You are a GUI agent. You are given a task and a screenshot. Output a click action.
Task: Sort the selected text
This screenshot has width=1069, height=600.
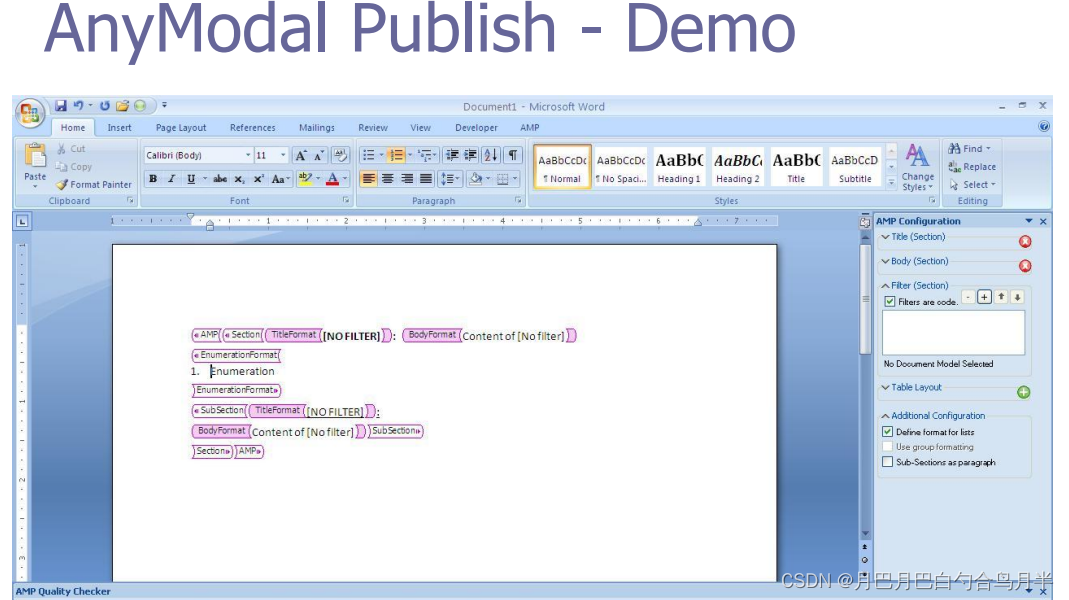[x=491, y=155]
